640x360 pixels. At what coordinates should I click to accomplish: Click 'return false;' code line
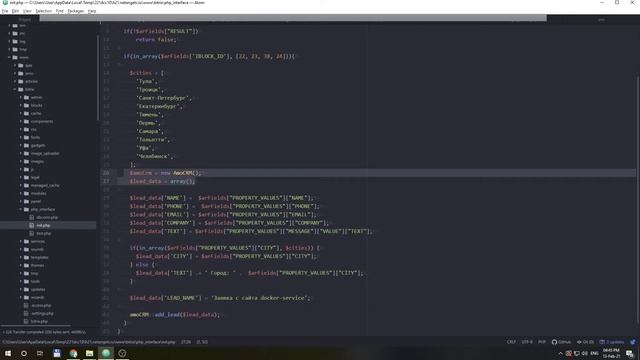pos(156,40)
